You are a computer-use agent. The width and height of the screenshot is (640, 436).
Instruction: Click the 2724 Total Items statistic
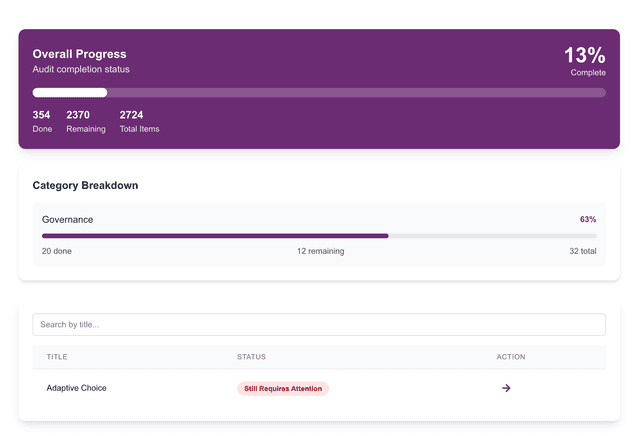[139, 121]
